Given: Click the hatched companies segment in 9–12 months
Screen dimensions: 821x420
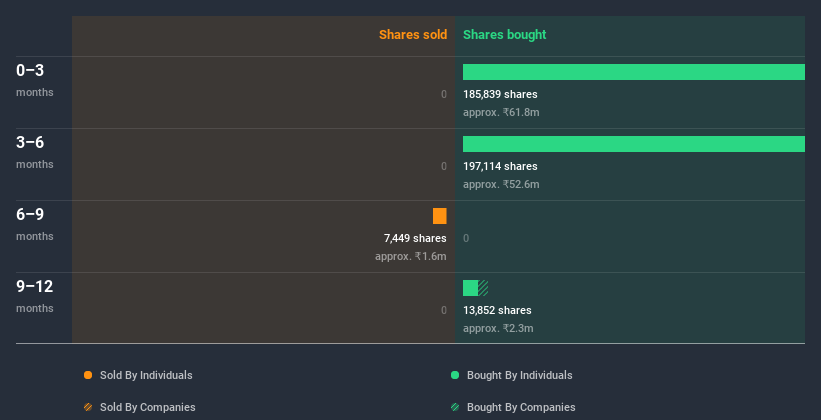Looking at the screenshot, I should [x=483, y=288].
